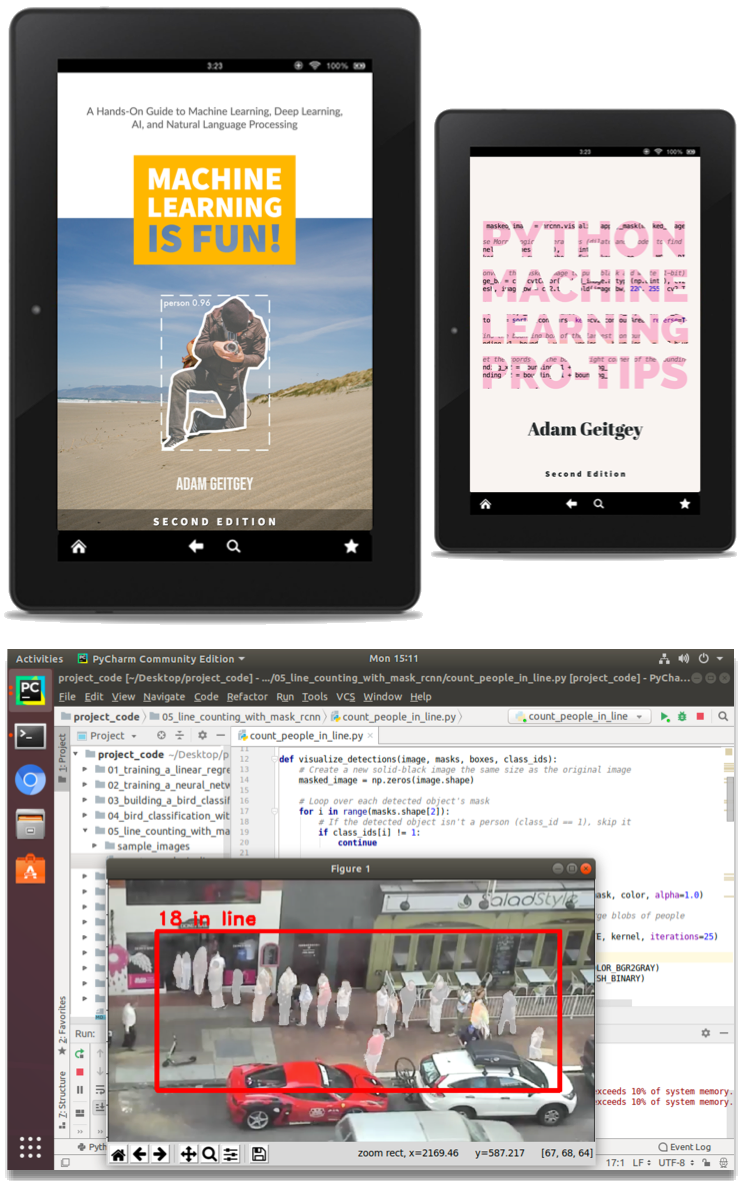Save the figure with the floppy icon
Viewport: 743px width, 1185px height.
pos(259,1154)
